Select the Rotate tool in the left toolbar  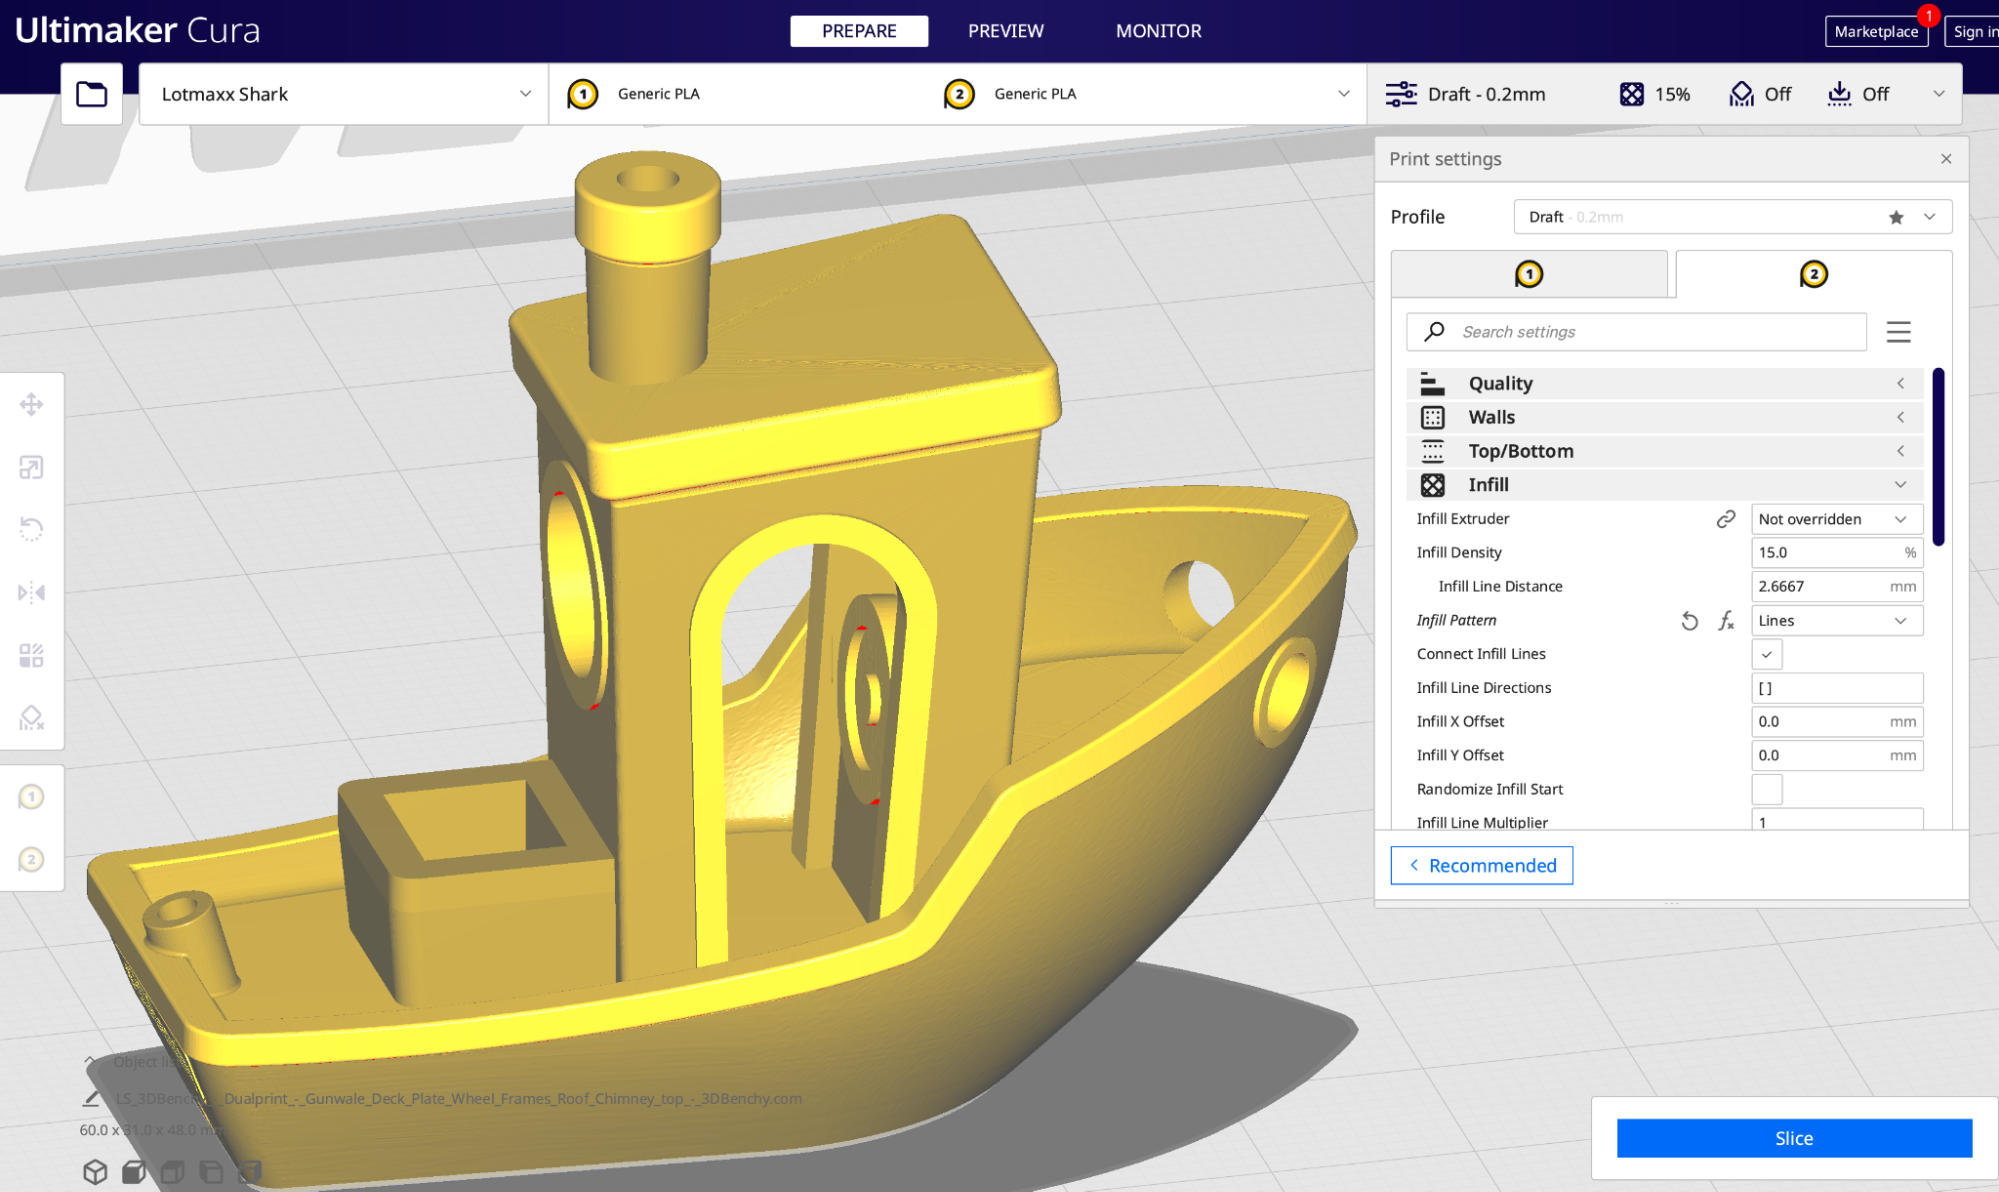(x=31, y=529)
